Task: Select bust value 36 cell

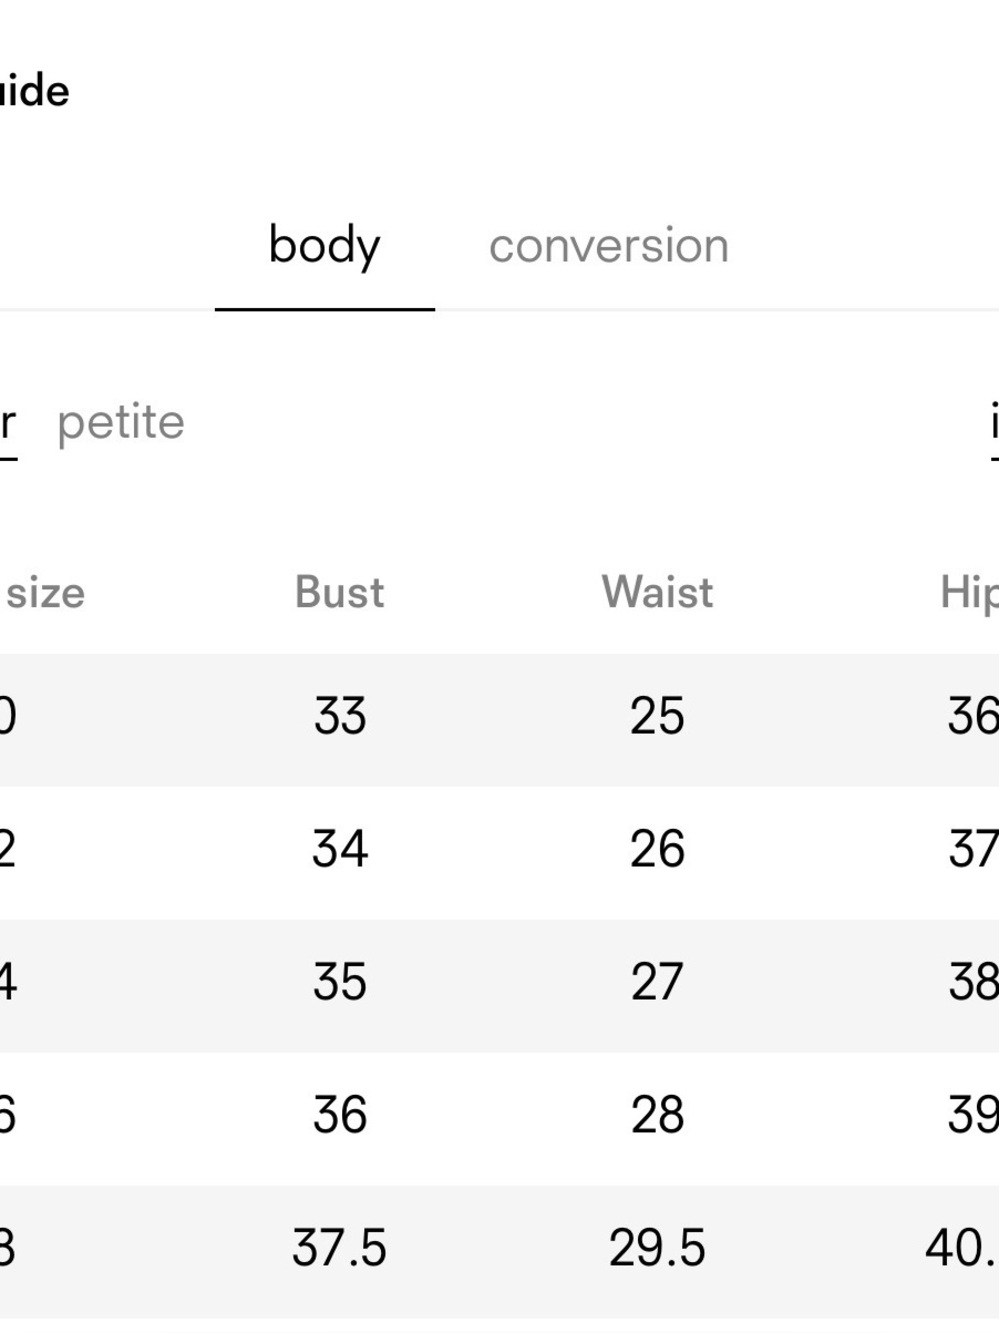Action: [340, 1115]
